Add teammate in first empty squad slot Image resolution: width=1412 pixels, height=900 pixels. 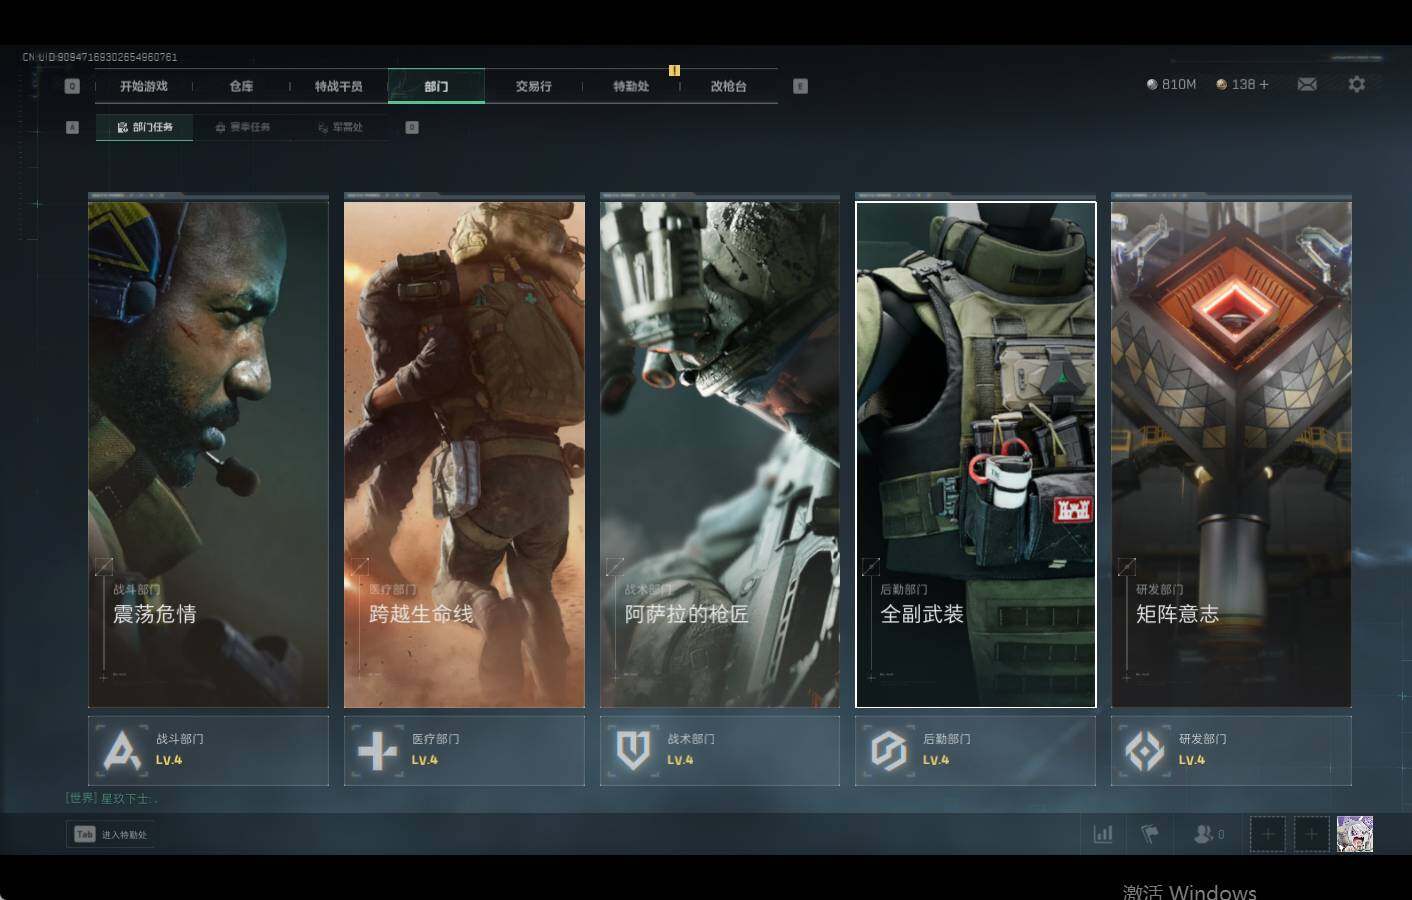[x=1267, y=834]
